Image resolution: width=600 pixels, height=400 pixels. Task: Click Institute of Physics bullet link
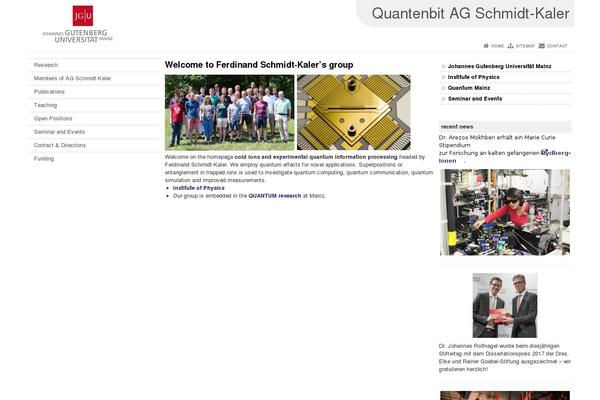[199, 188]
